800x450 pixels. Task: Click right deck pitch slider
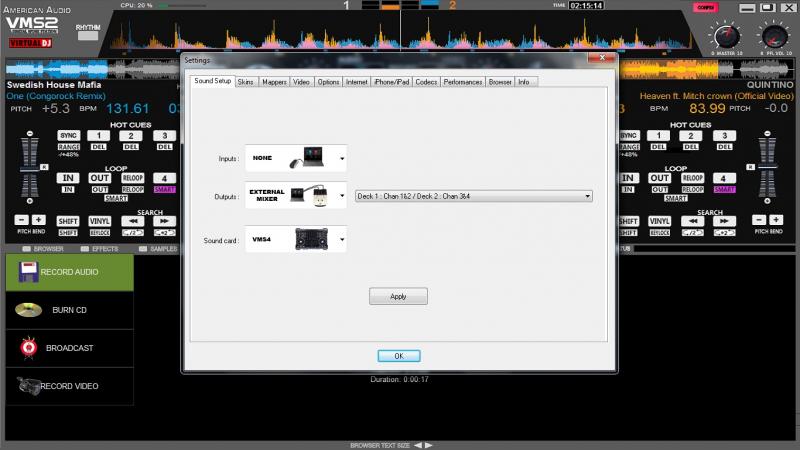[x=767, y=167]
